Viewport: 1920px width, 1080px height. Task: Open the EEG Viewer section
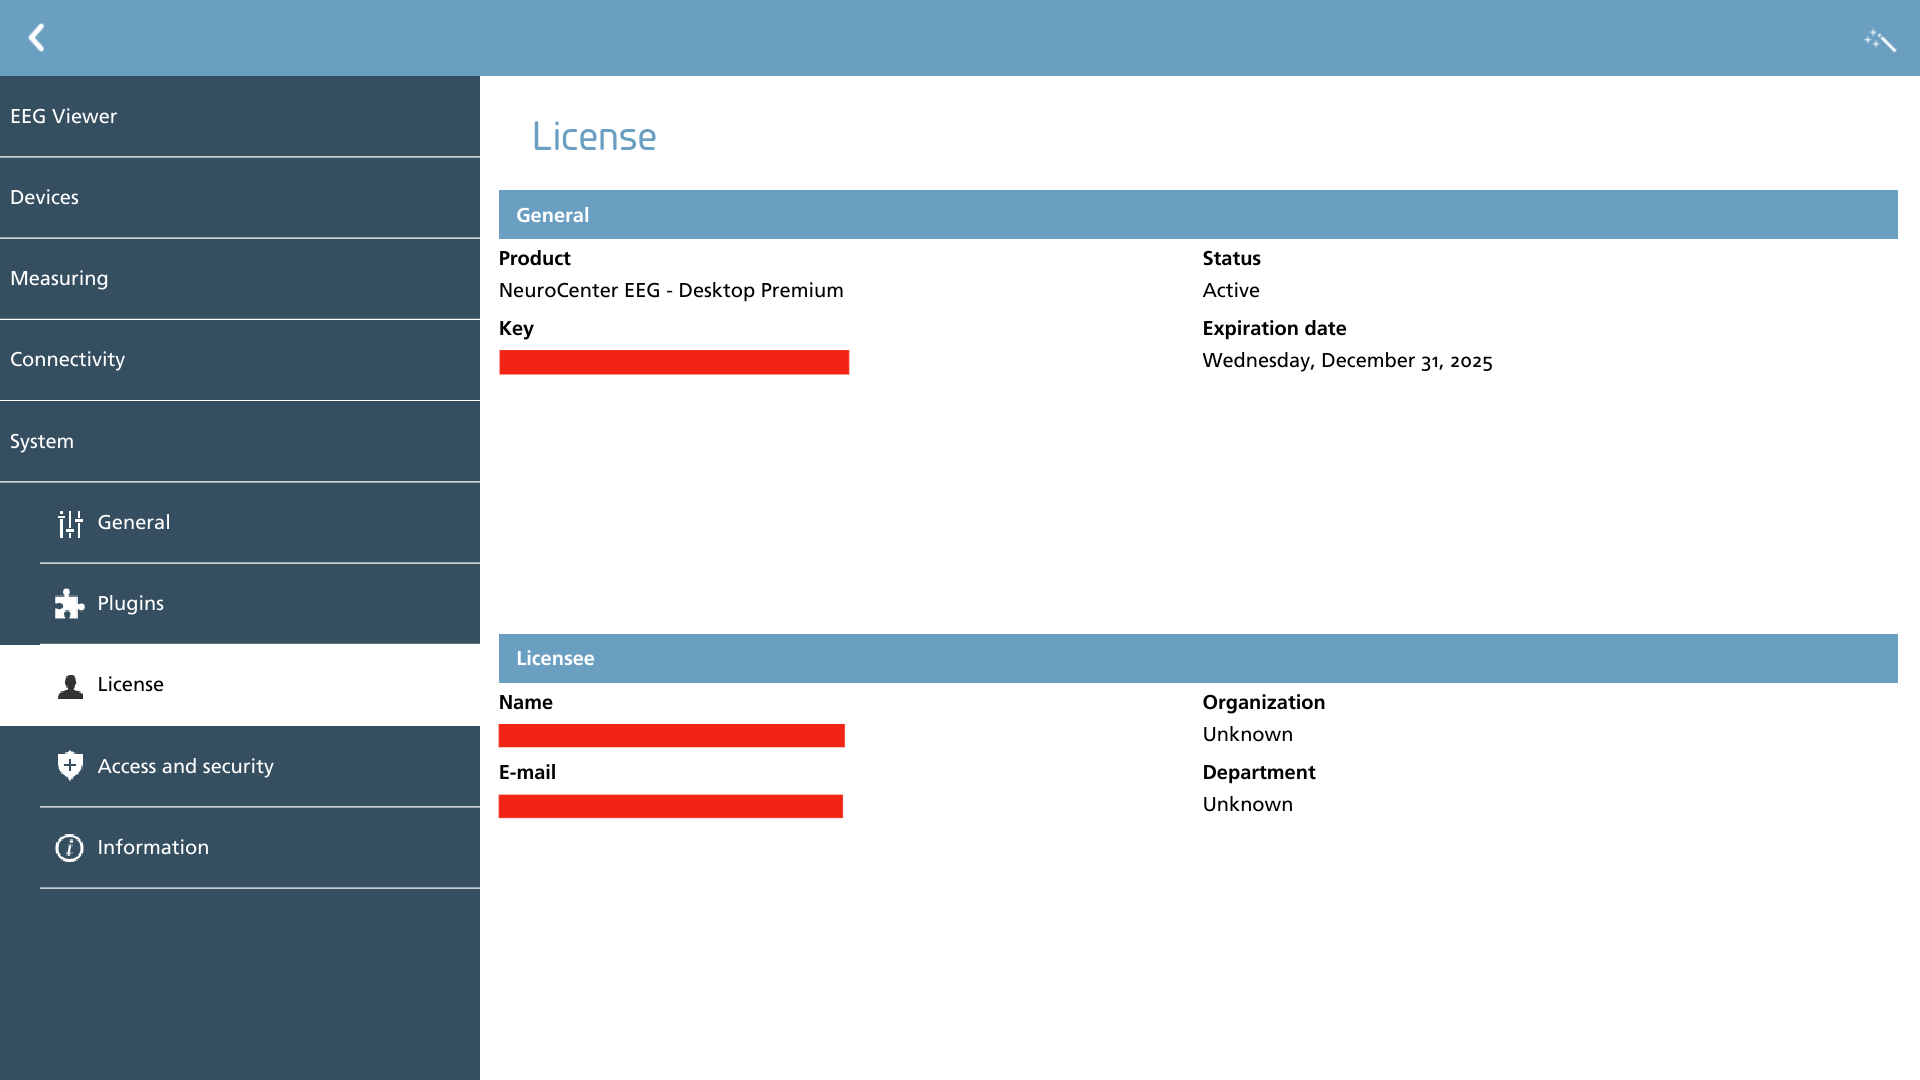[240, 116]
